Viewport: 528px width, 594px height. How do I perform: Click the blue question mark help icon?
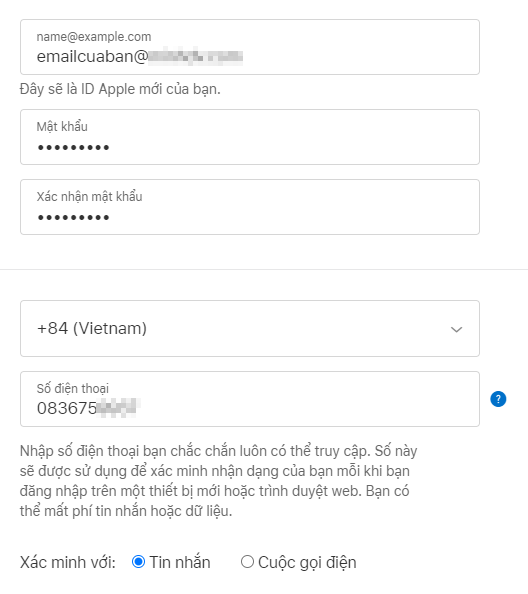[498, 399]
